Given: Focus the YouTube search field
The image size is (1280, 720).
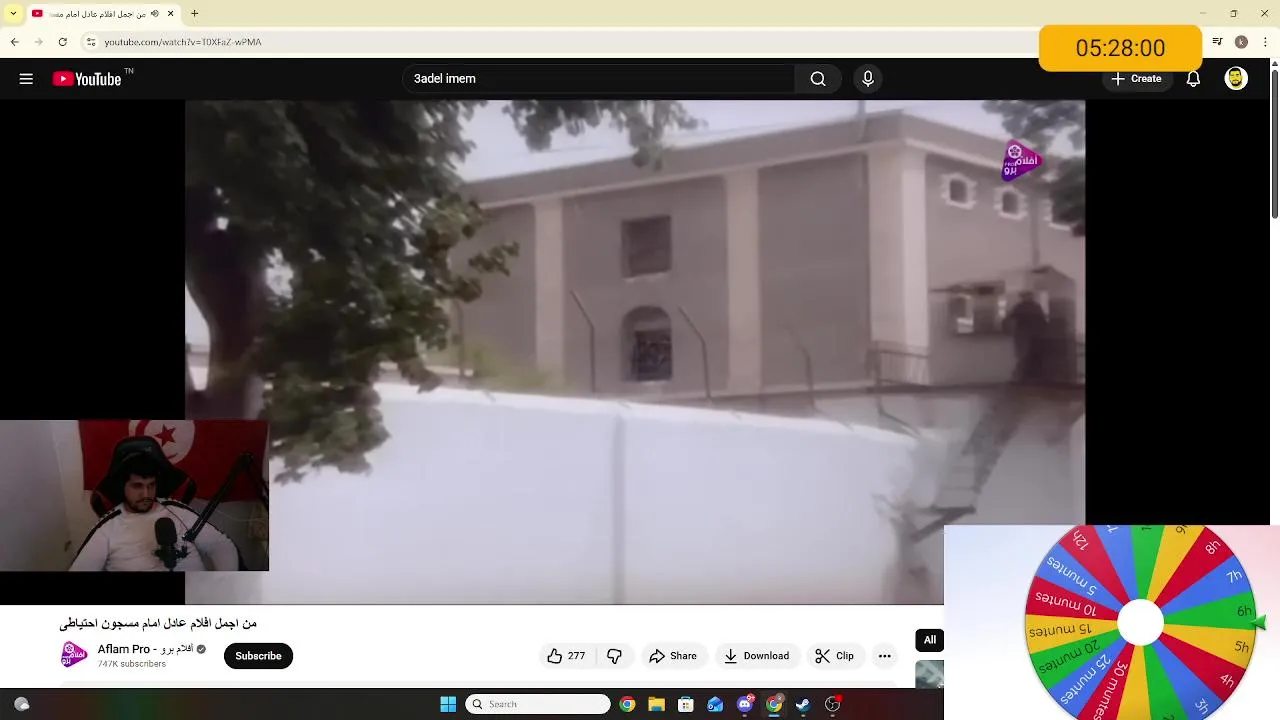Looking at the screenshot, I should tap(599, 79).
